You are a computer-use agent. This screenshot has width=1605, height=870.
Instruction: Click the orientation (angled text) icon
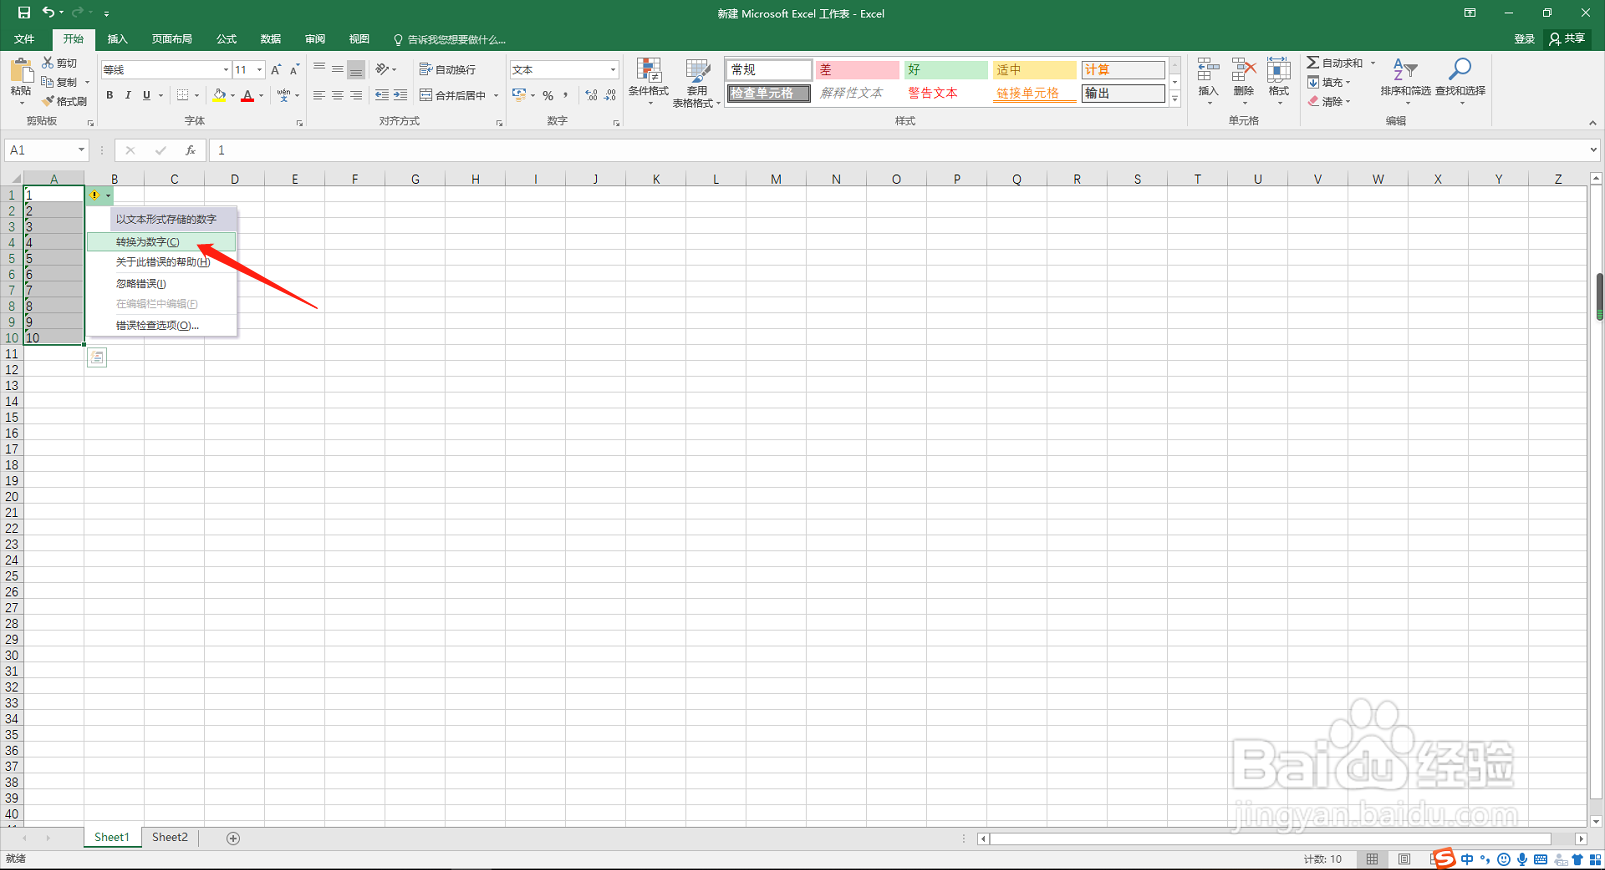pyautogui.click(x=382, y=69)
